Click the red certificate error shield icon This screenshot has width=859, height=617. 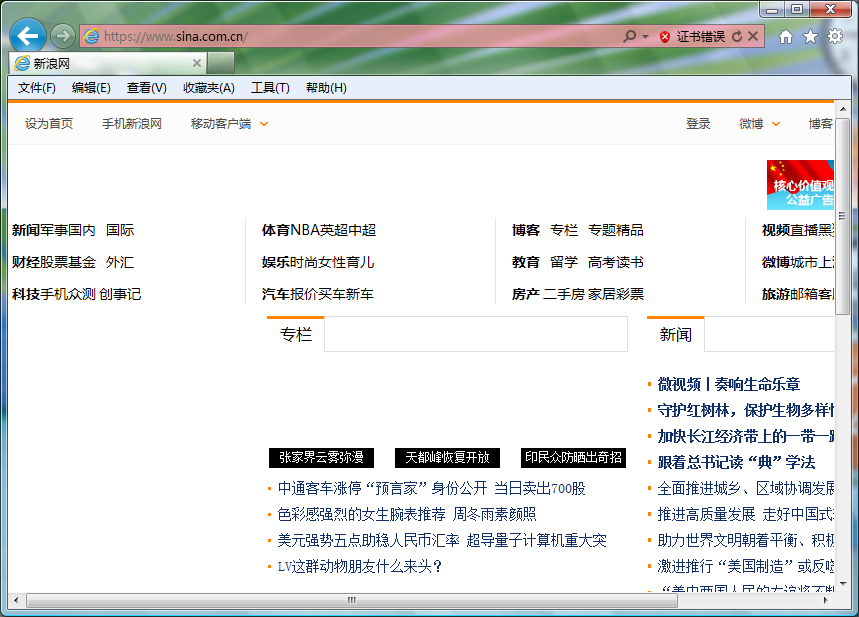[x=665, y=37]
